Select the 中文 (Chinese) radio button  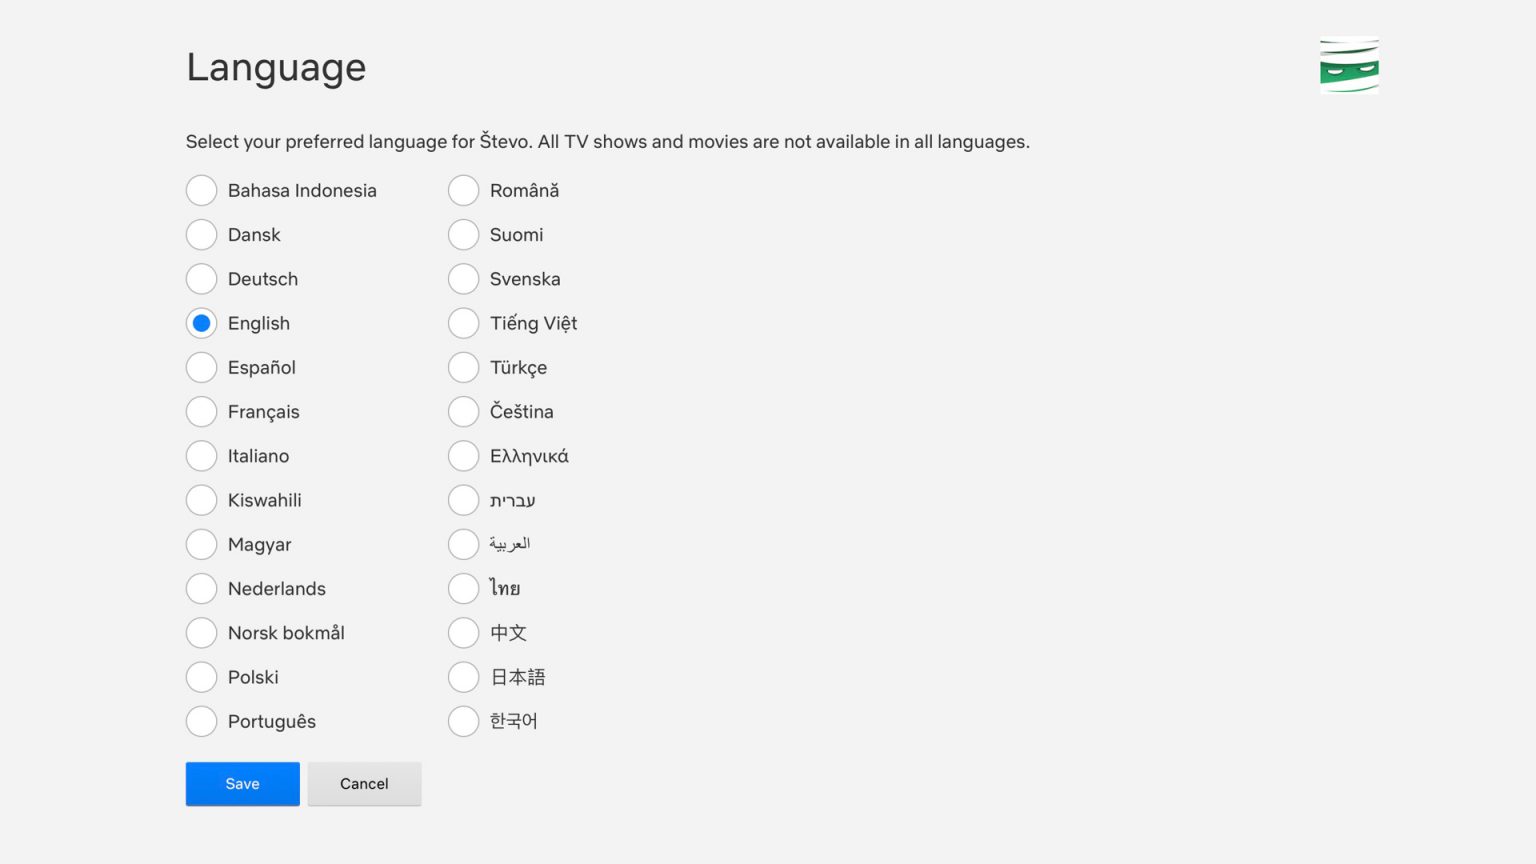pos(463,633)
